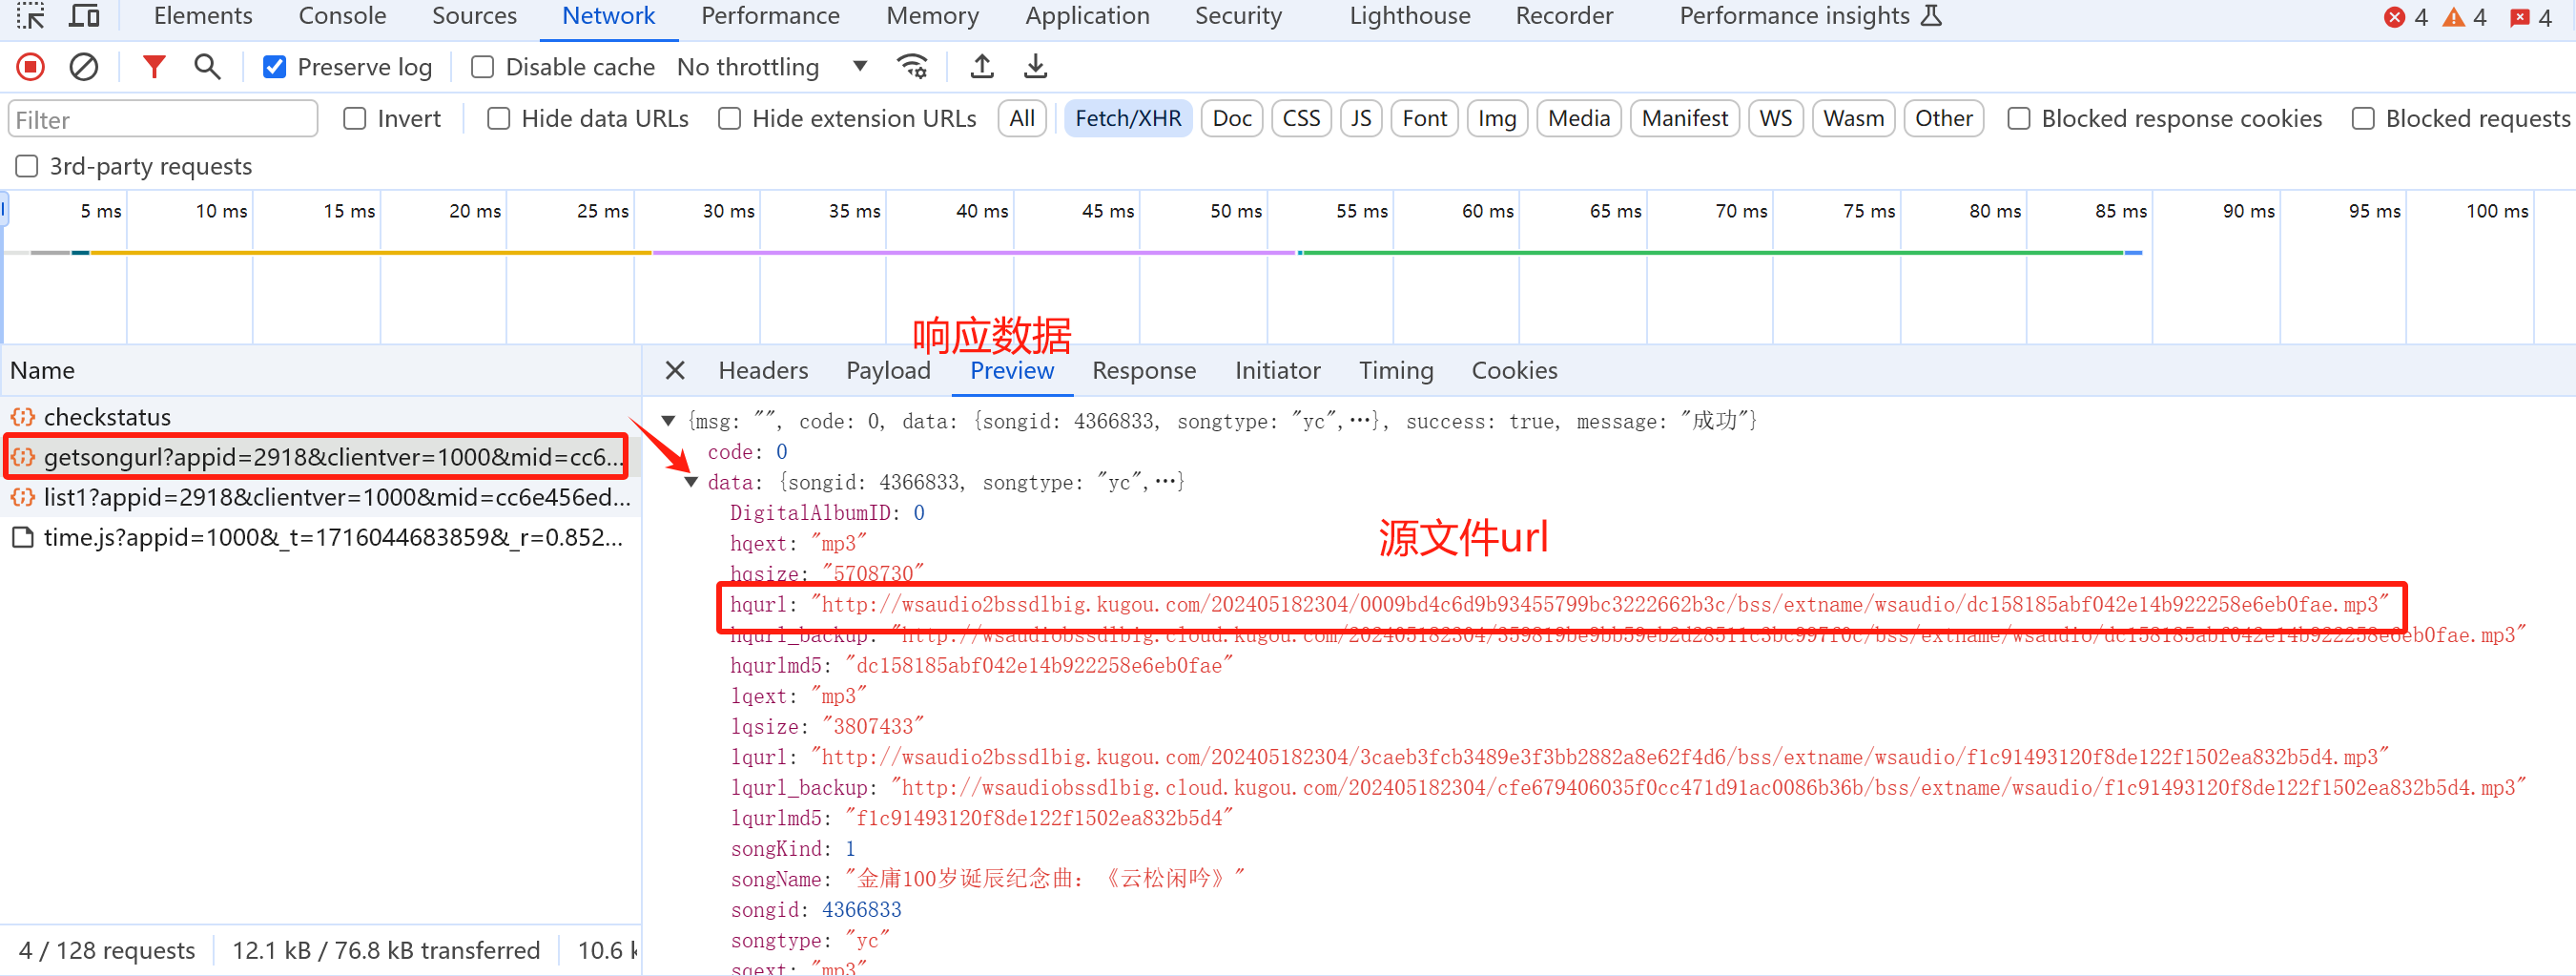This screenshot has height=976, width=2576.
Task: Select the getsongurl request row
Action: 320,457
